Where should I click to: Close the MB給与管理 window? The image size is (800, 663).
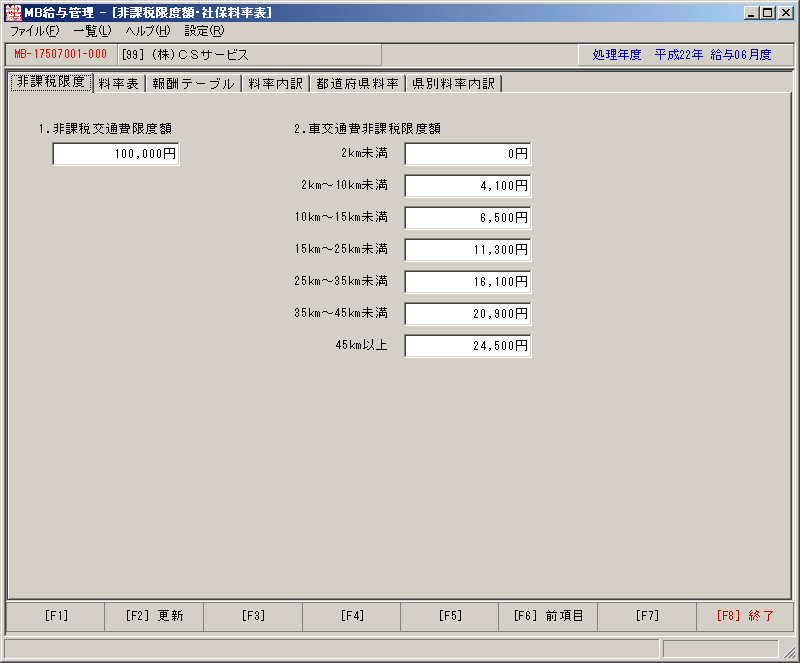tap(786, 13)
